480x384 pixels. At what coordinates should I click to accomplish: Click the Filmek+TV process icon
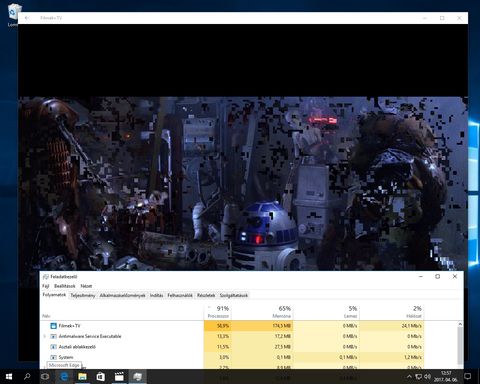tap(53, 326)
